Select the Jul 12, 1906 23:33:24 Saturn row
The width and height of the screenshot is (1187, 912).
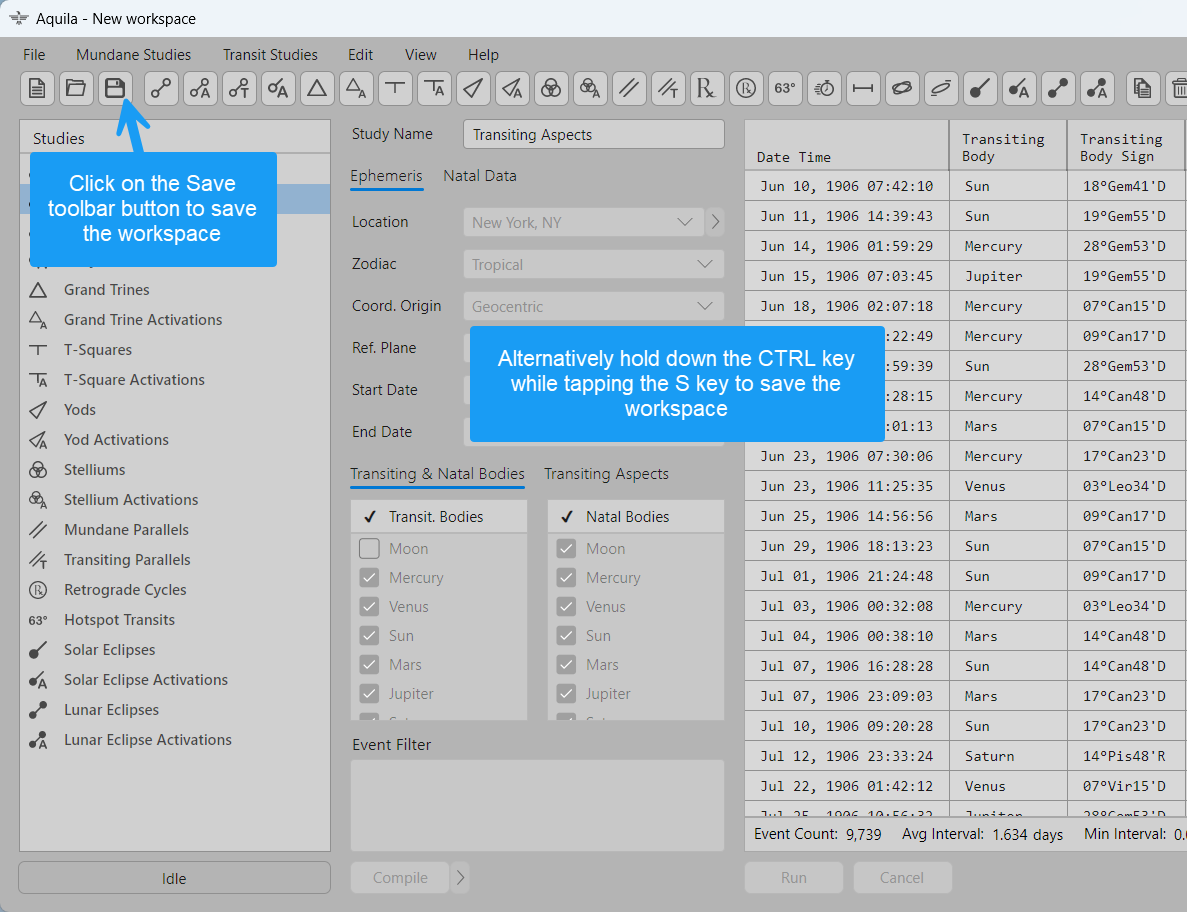click(965, 756)
